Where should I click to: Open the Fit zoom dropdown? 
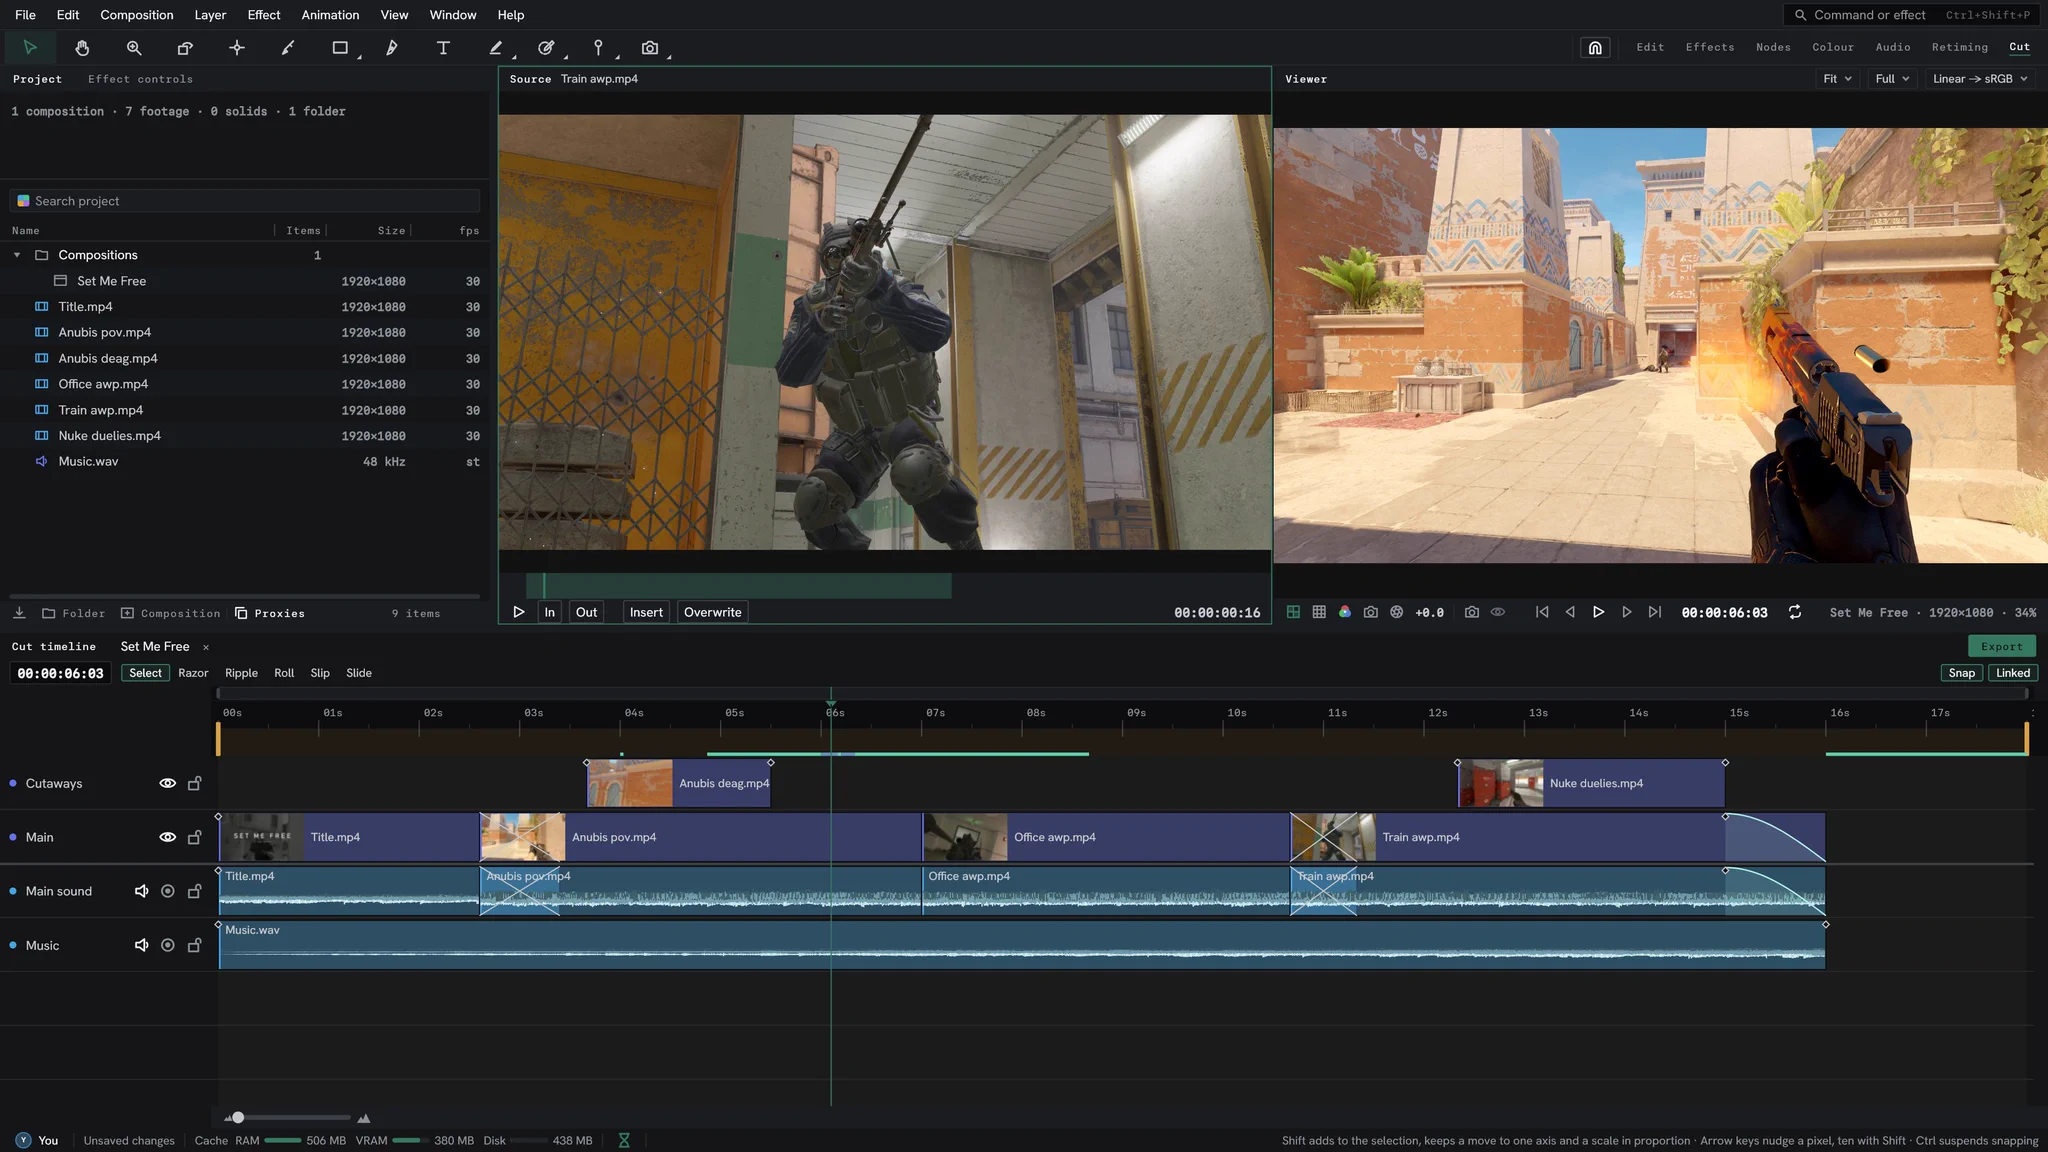[x=1837, y=79]
